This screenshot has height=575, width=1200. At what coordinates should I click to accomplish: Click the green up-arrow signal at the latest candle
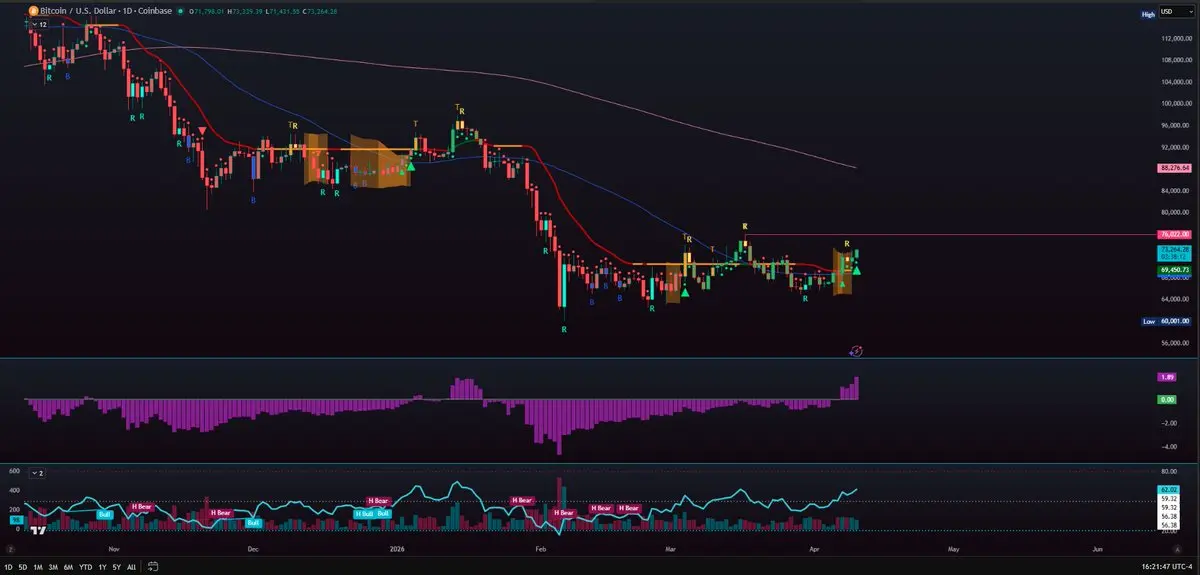[x=857, y=270]
